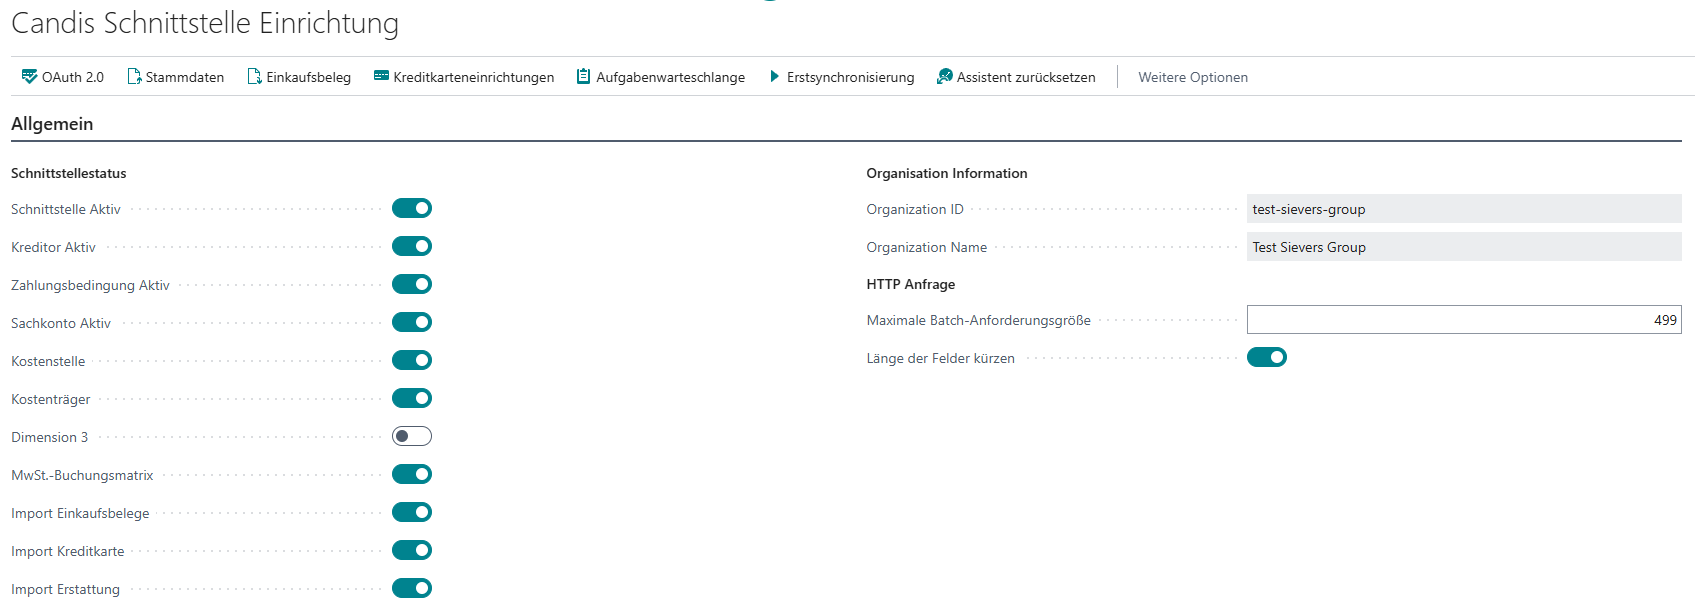
Task: Click the Erstsynchronisierung action label
Action: (850, 77)
